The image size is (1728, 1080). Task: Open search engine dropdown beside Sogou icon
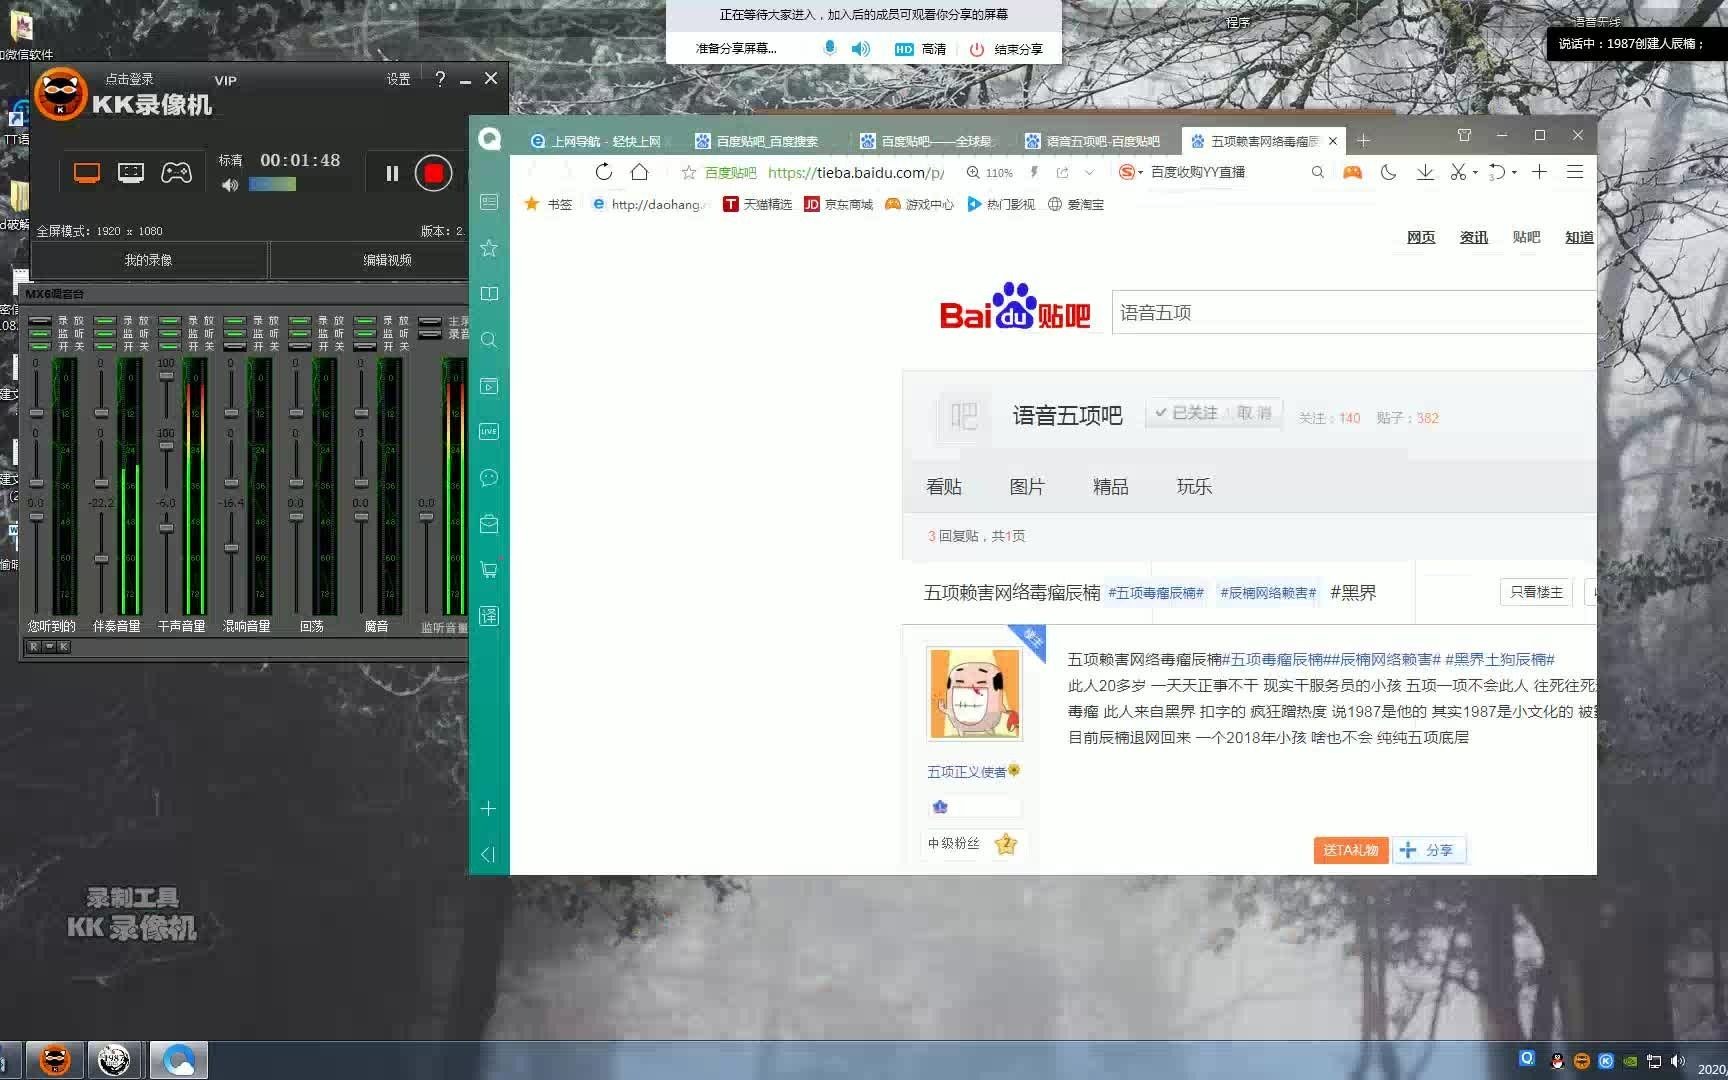(1140, 173)
